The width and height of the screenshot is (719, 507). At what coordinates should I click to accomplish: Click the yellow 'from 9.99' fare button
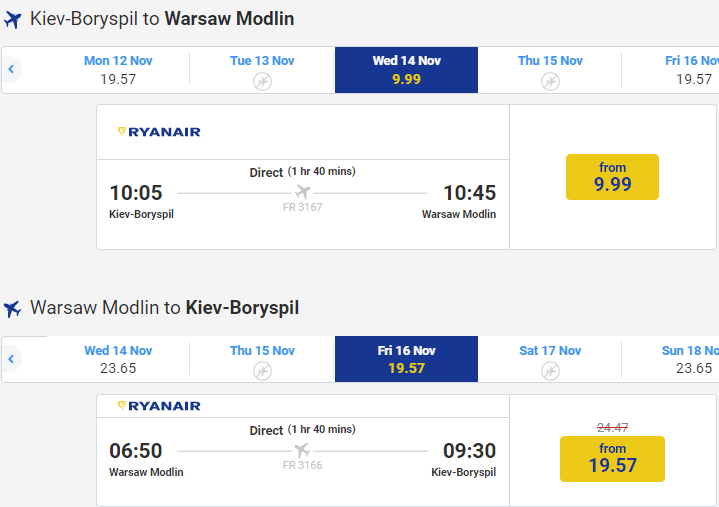click(612, 177)
